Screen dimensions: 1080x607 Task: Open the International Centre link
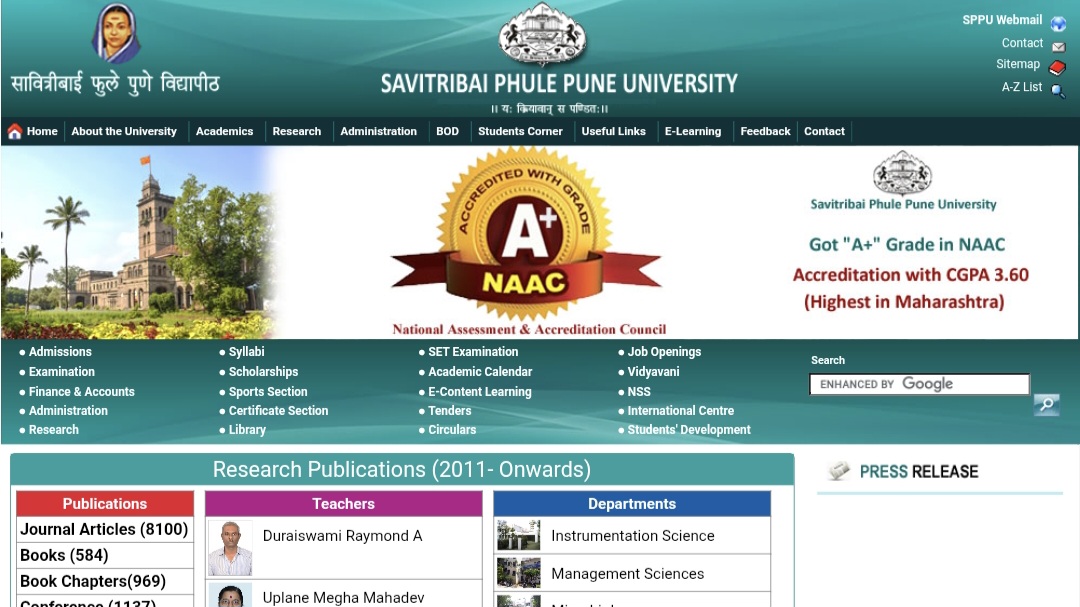click(681, 411)
